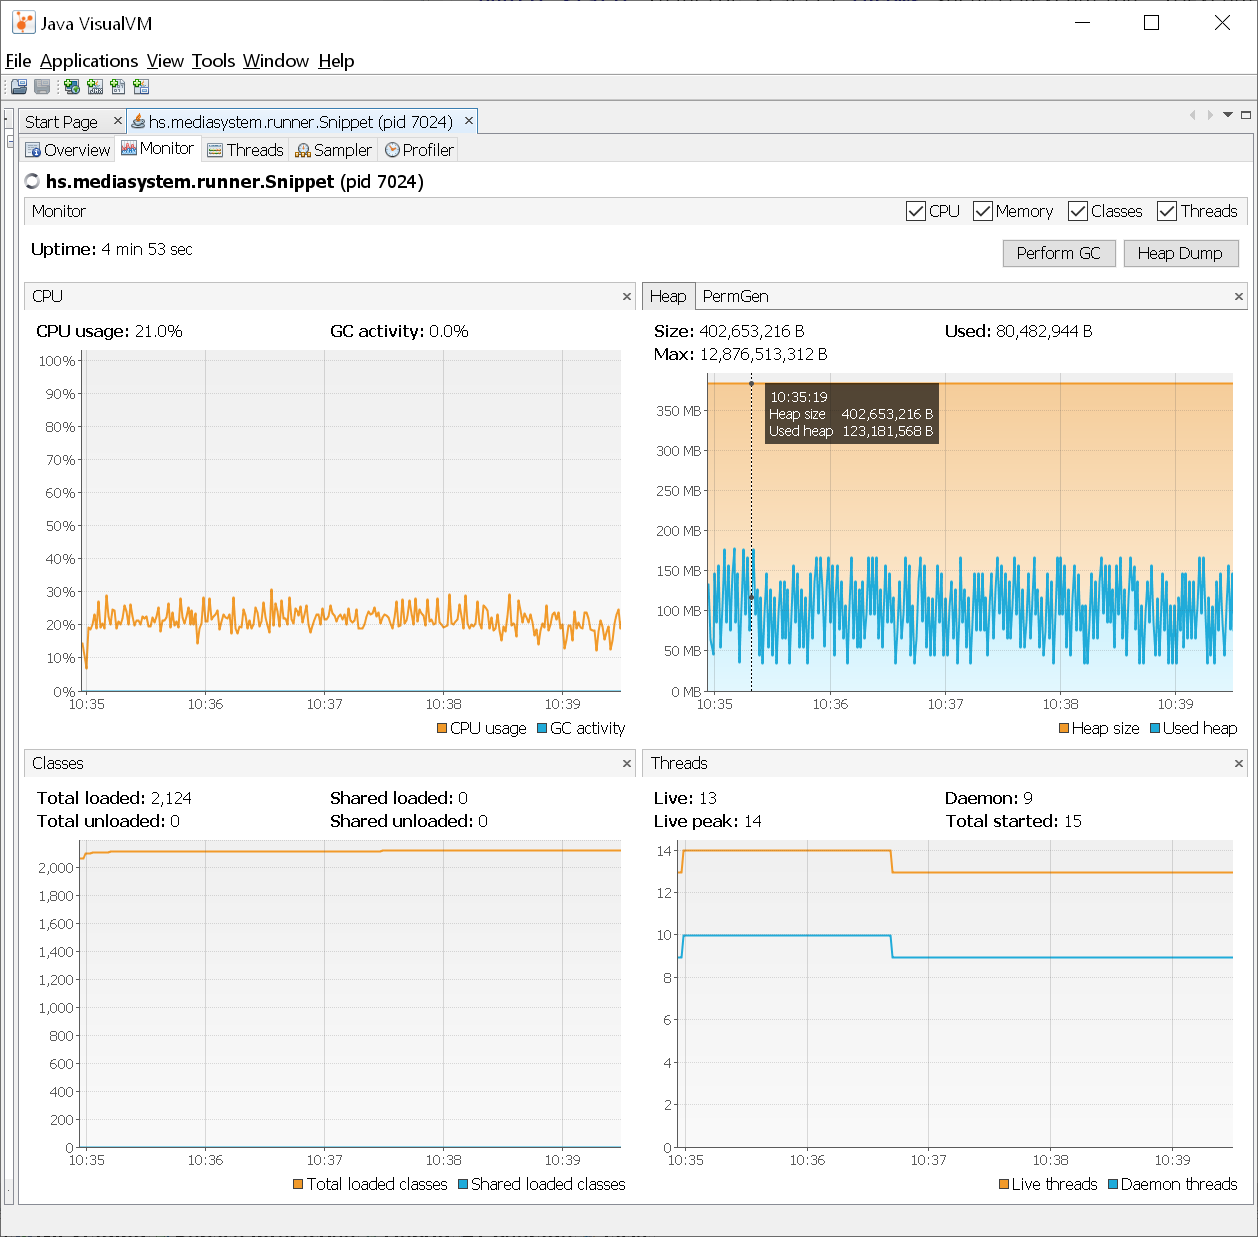Switch to the Overview tab
Image resolution: width=1258 pixels, height=1237 pixels.
67,150
